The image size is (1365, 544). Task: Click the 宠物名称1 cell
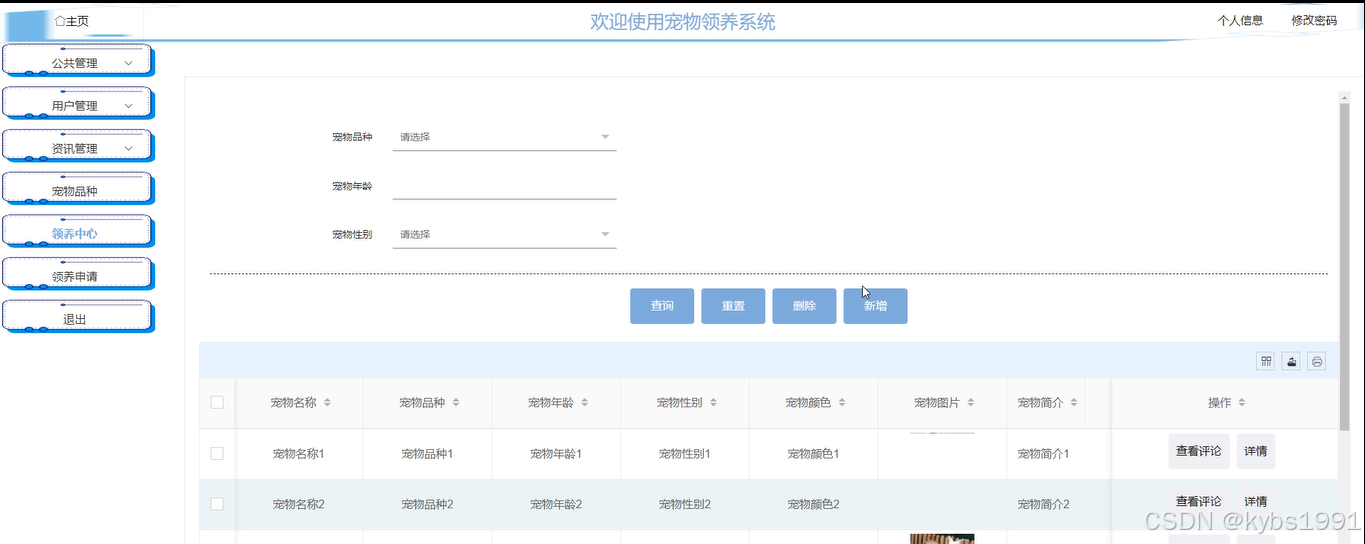coord(298,454)
